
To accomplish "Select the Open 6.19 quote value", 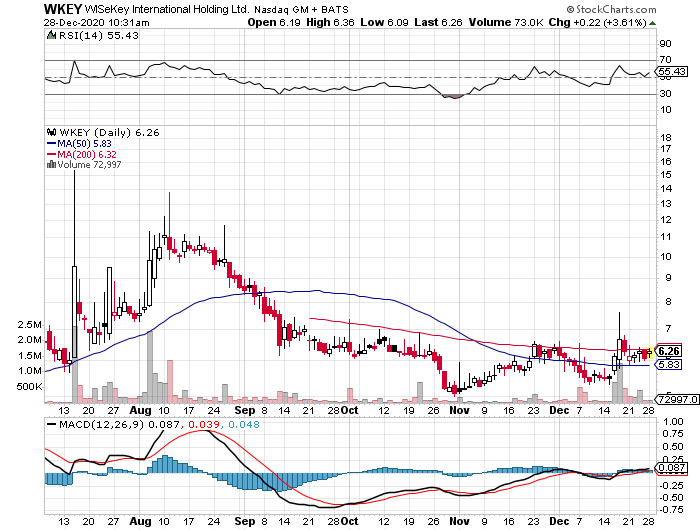I will (274, 22).
